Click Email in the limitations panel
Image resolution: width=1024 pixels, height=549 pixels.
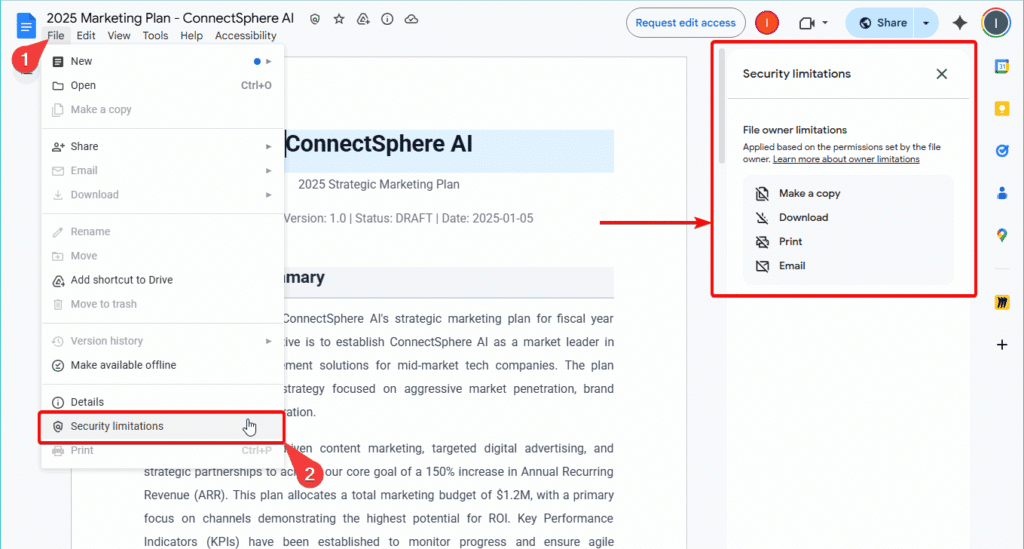point(792,266)
